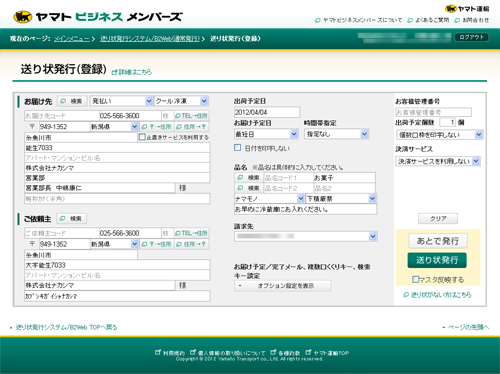The image size is (500, 374).
Task: Toggle the マスタ反映する checkbox
Action: 416,279
